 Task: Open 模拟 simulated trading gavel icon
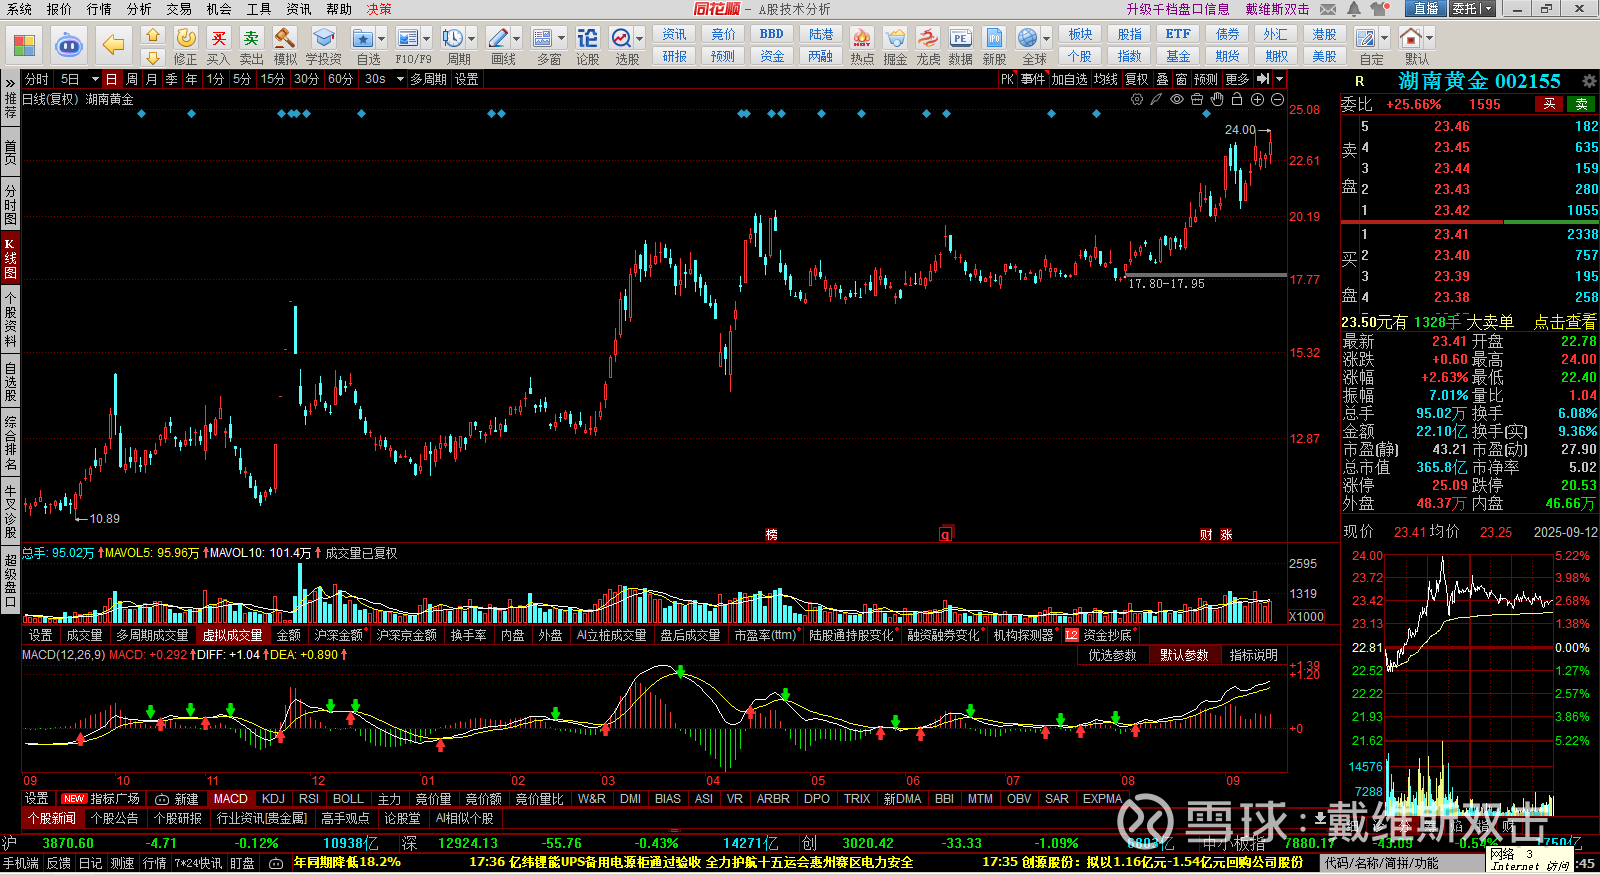click(284, 38)
